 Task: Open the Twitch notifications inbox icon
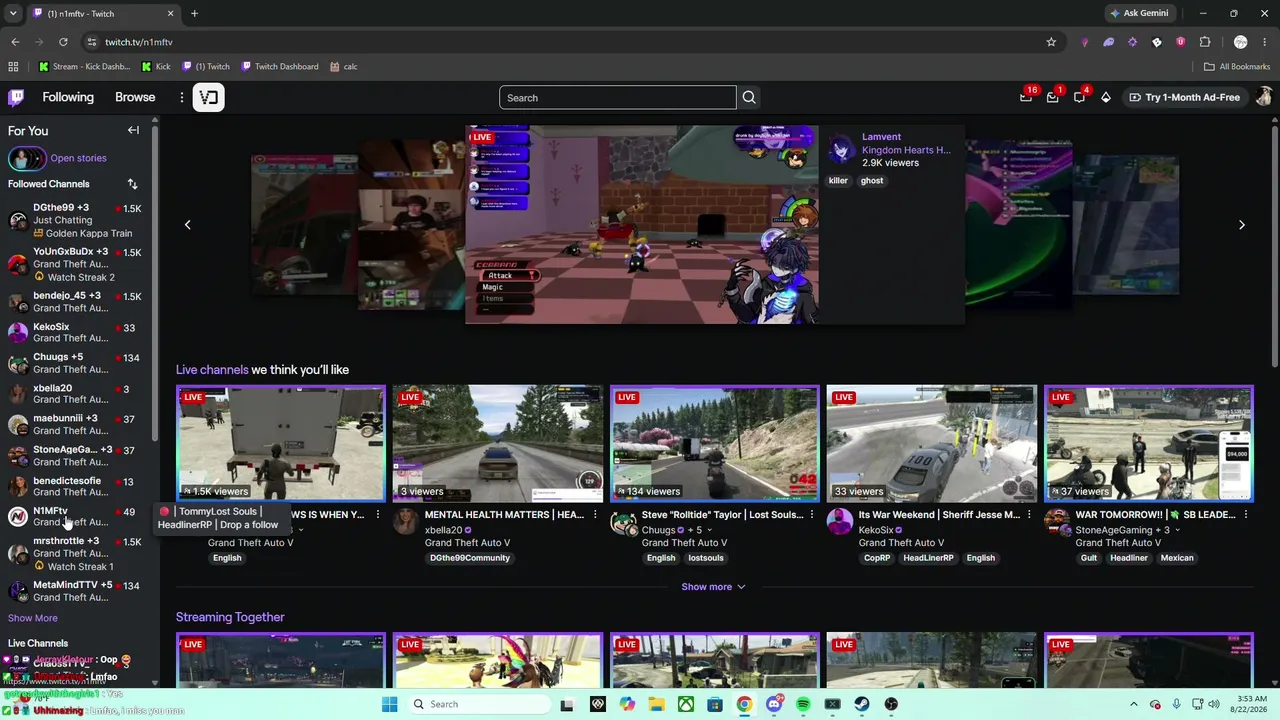pos(1052,97)
